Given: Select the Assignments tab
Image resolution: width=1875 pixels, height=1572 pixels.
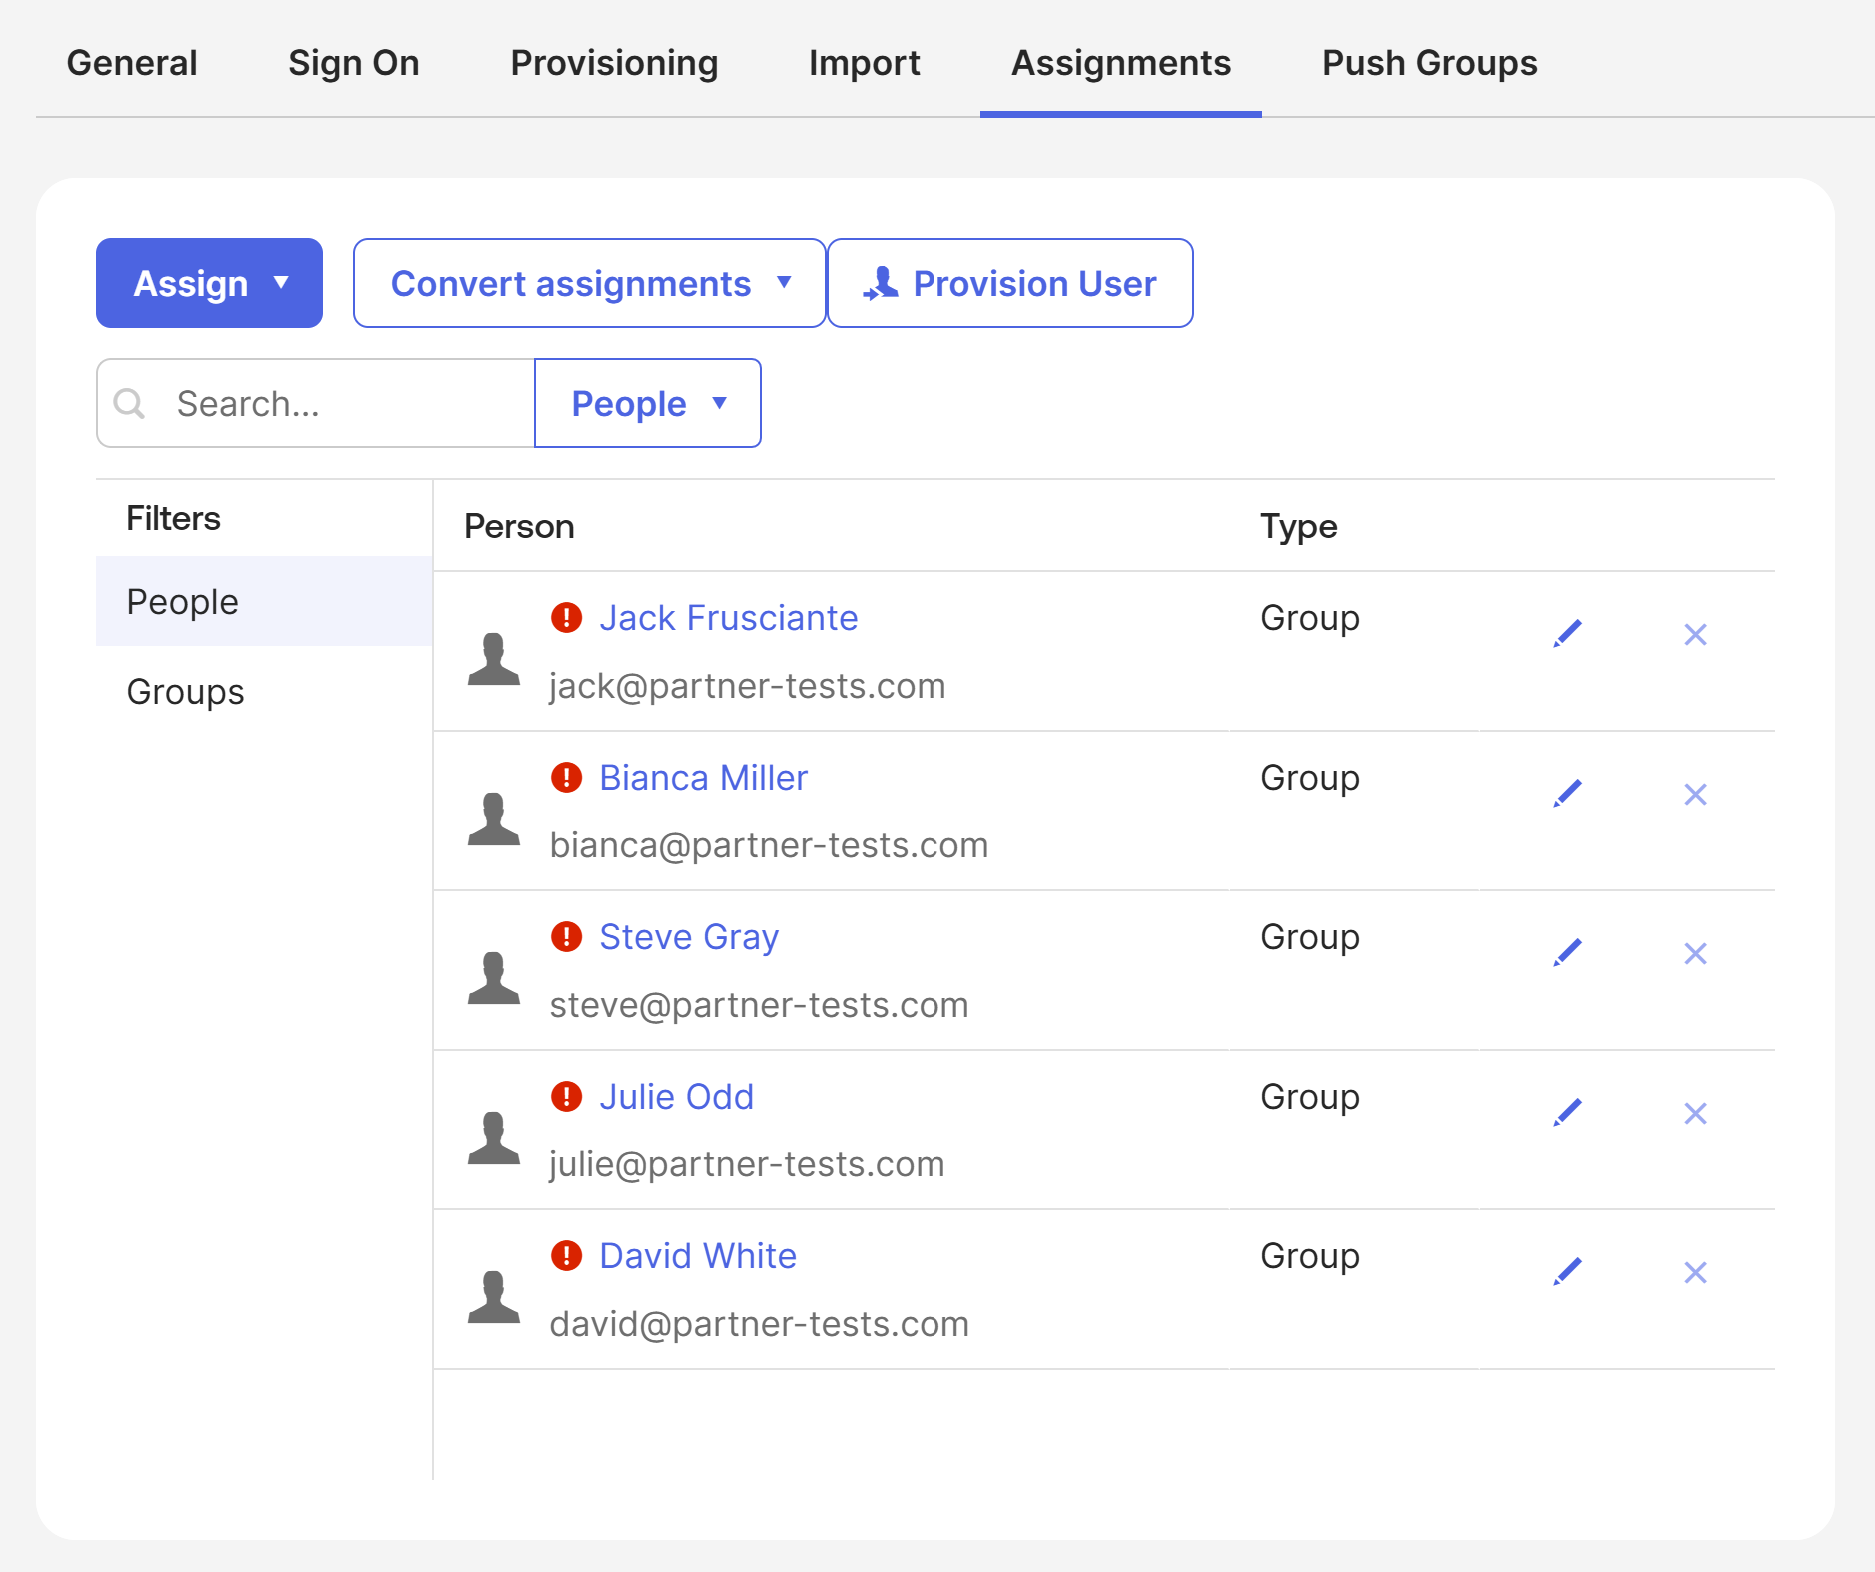Looking at the screenshot, I should point(1121,63).
